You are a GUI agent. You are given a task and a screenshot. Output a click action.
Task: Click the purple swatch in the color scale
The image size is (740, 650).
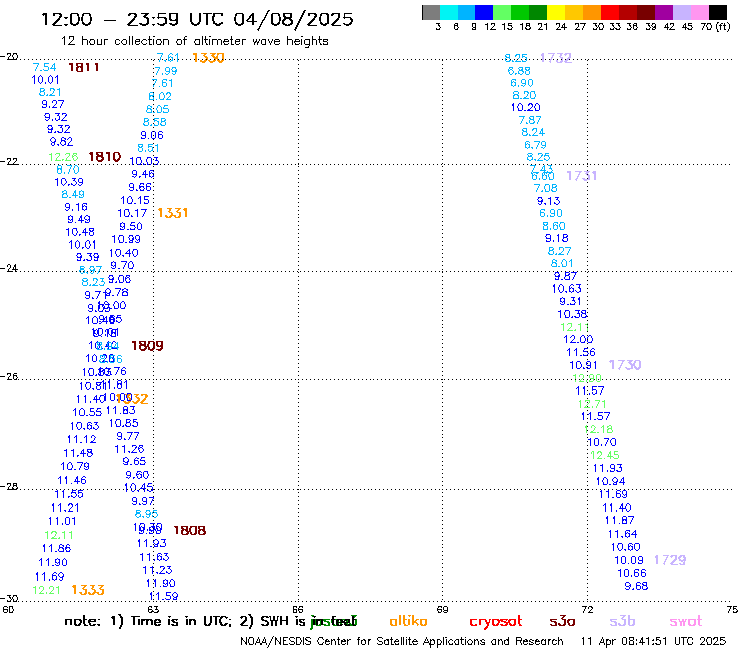[x=664, y=12]
